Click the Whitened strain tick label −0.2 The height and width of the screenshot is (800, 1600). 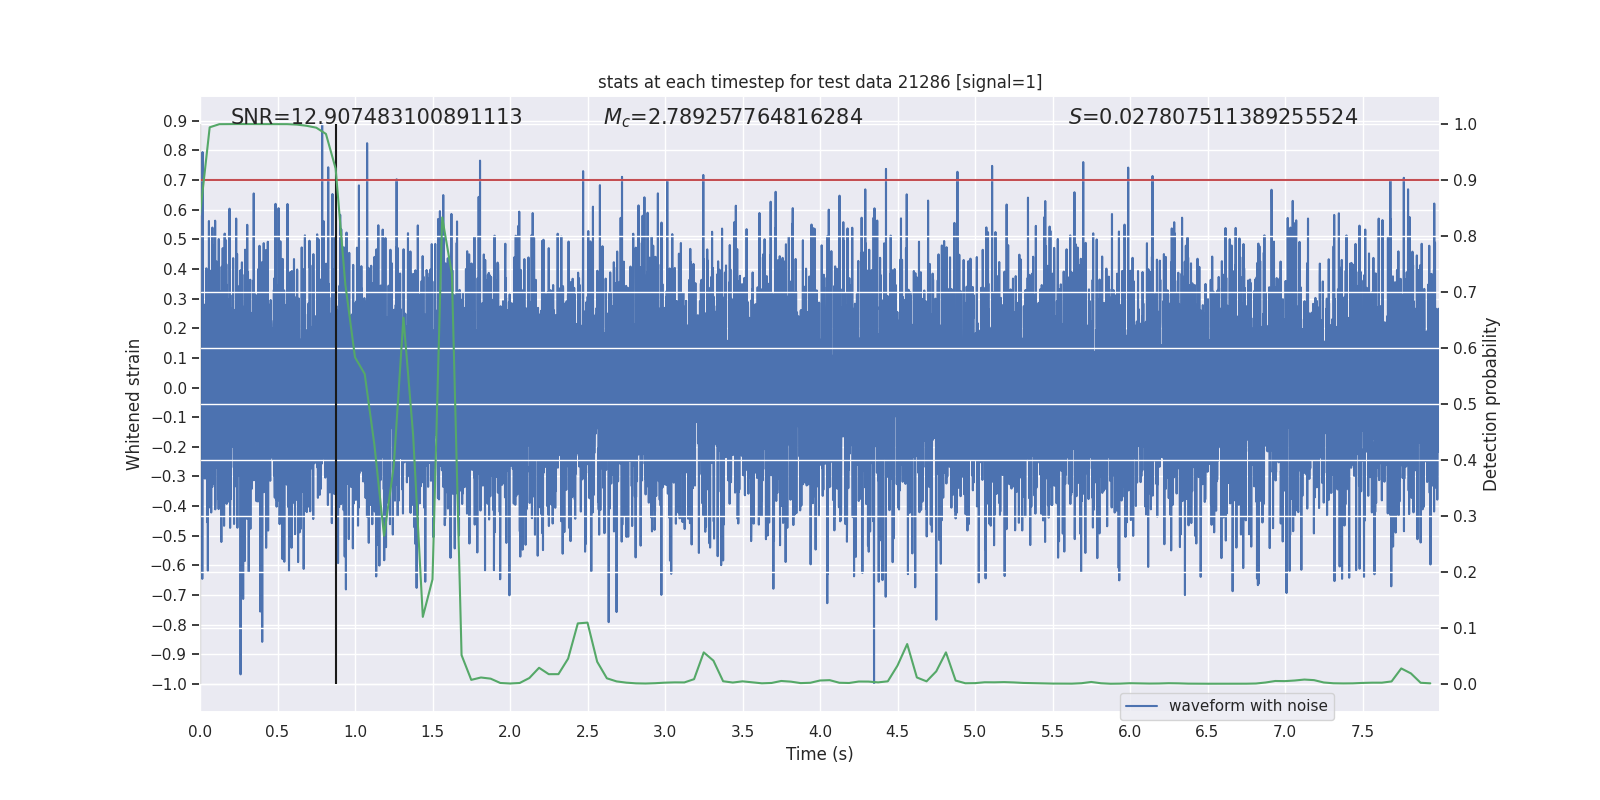tap(169, 447)
